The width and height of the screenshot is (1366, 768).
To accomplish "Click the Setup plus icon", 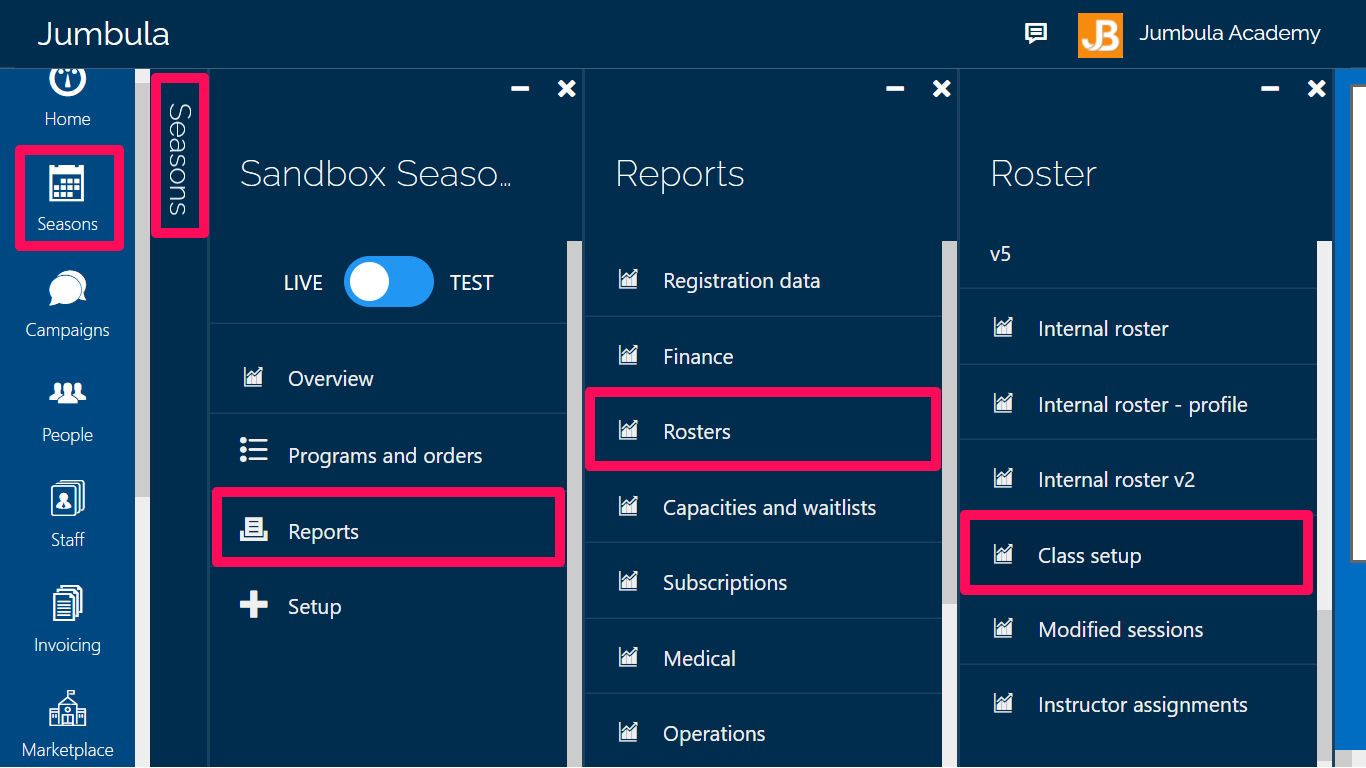I will 254,604.
